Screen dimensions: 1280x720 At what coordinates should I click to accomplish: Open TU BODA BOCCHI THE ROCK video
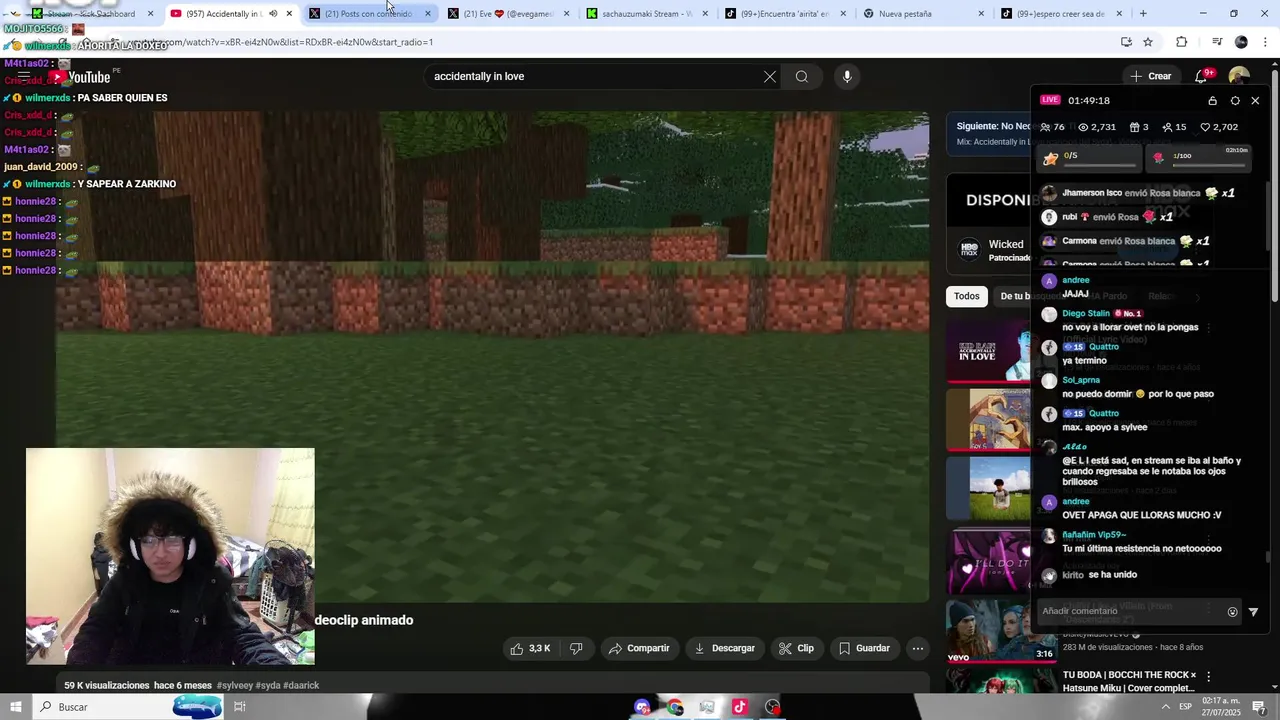click(x=1129, y=681)
